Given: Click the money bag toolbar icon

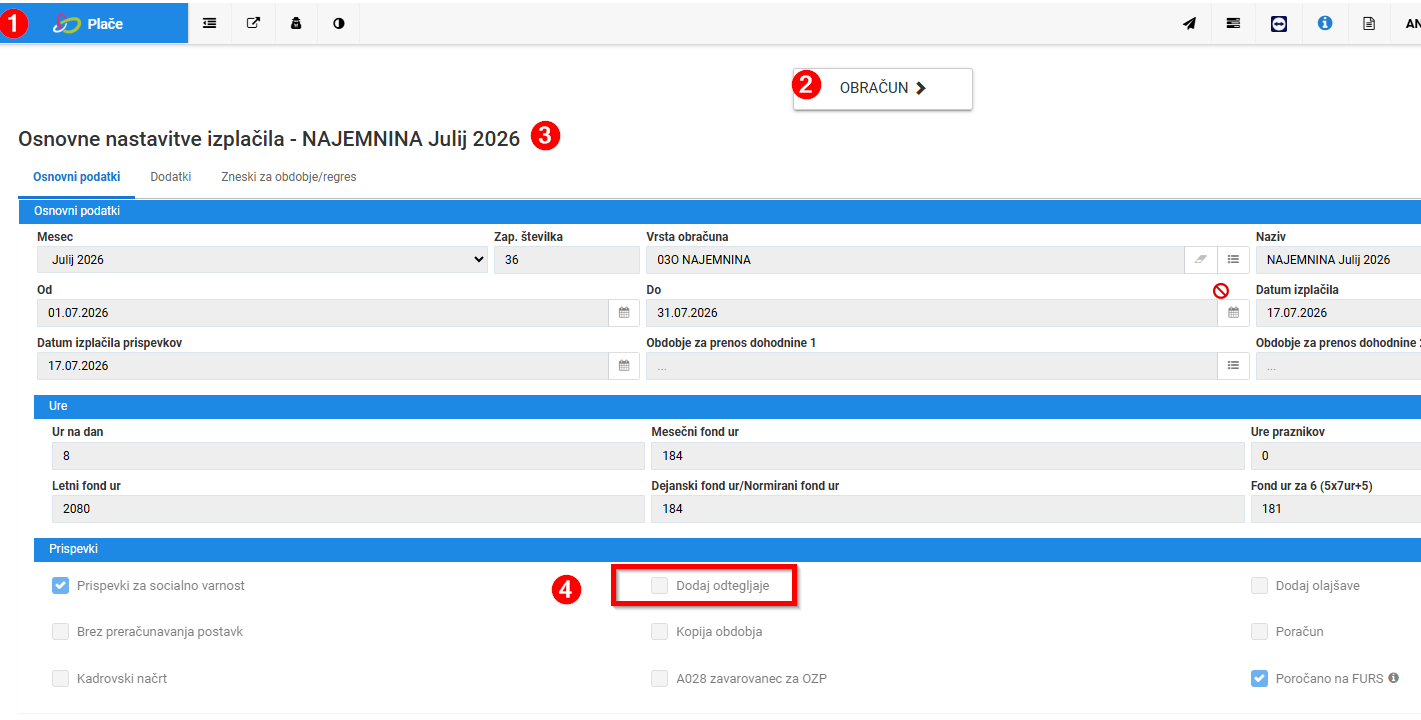Looking at the screenshot, I should pos(296,23).
